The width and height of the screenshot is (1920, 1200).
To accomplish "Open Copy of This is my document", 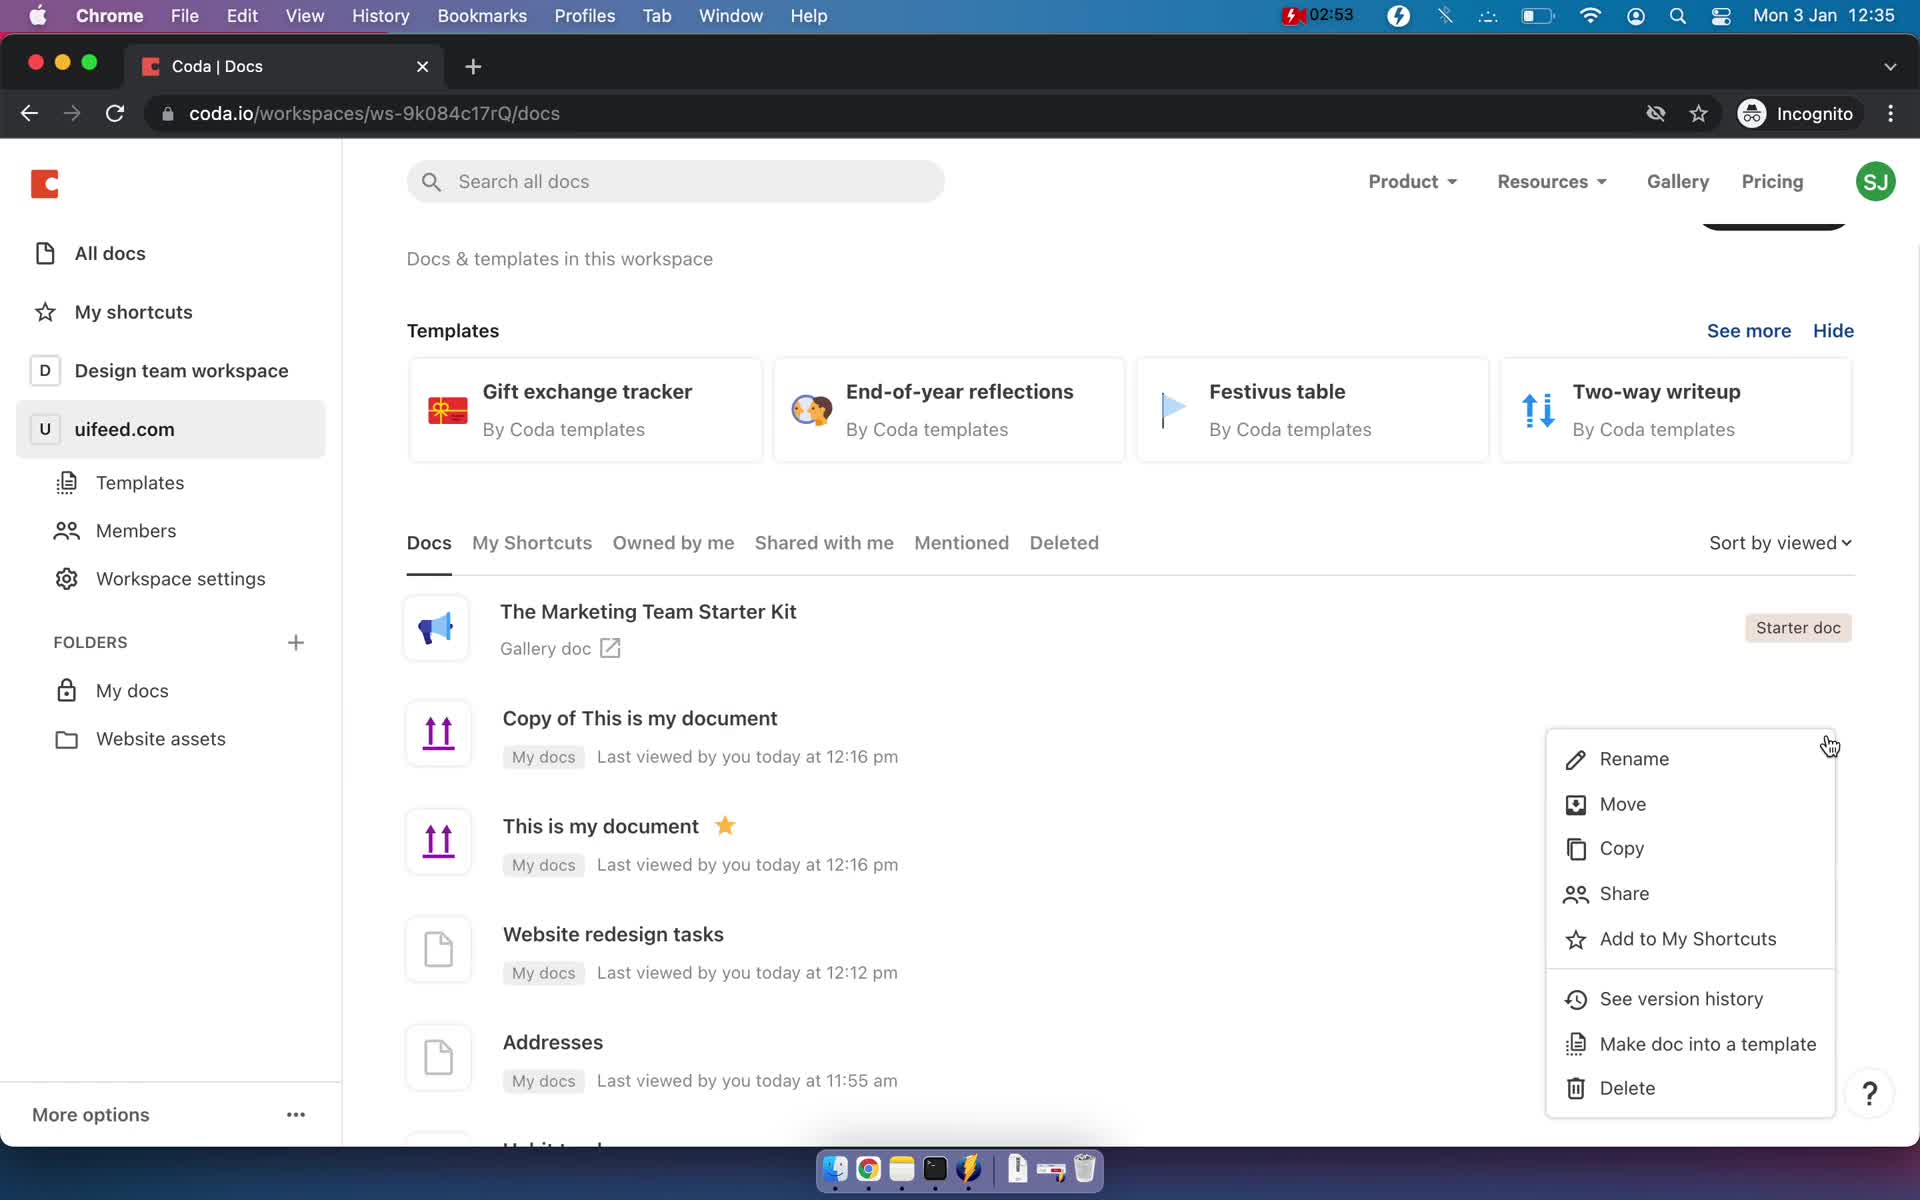I will pyautogui.click(x=640, y=719).
